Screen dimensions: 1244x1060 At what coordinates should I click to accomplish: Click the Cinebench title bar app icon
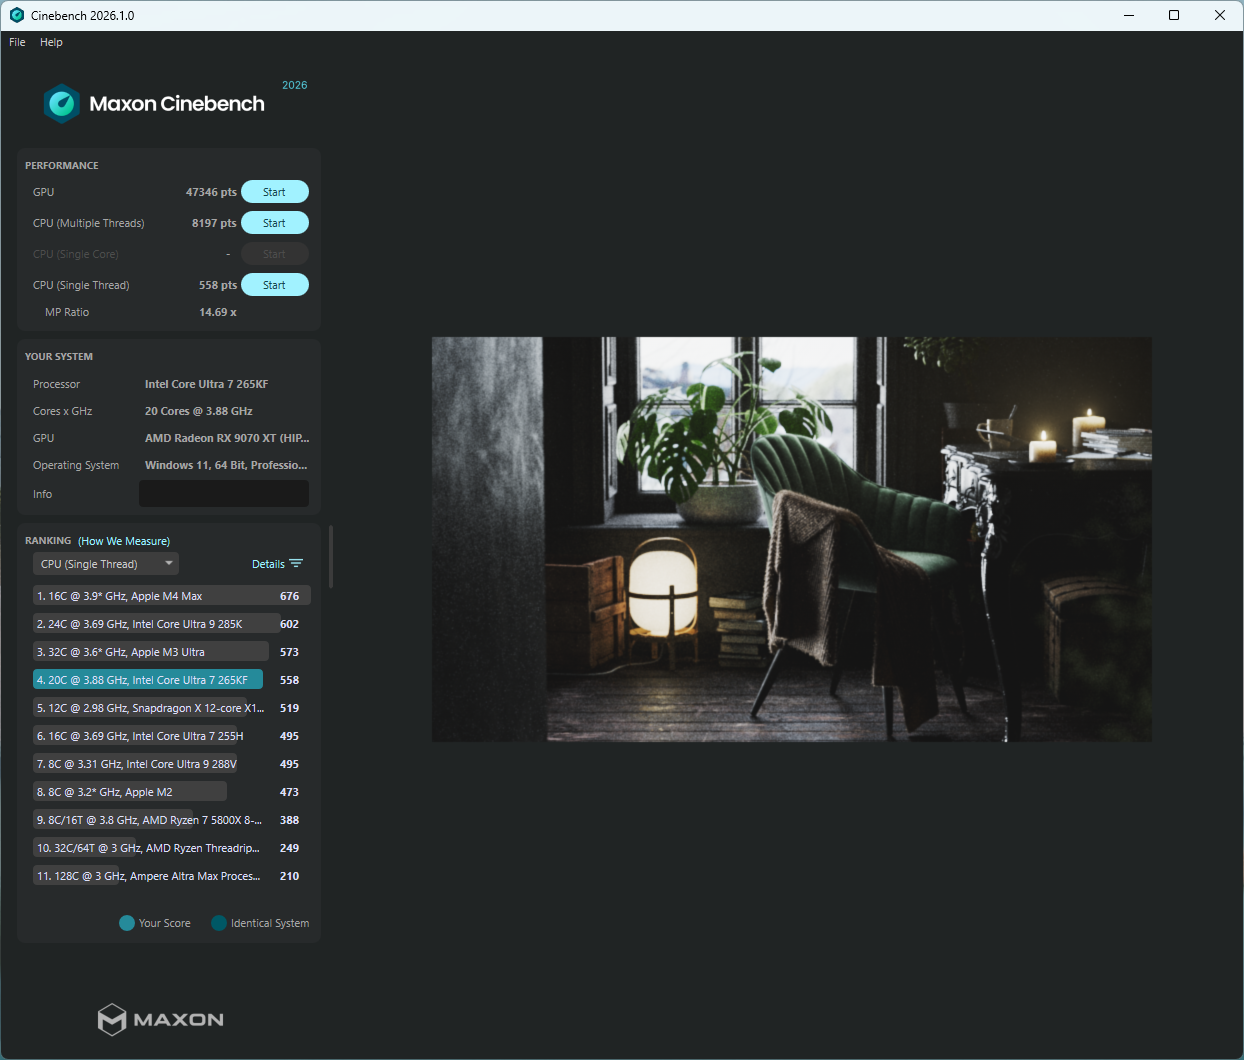17,15
